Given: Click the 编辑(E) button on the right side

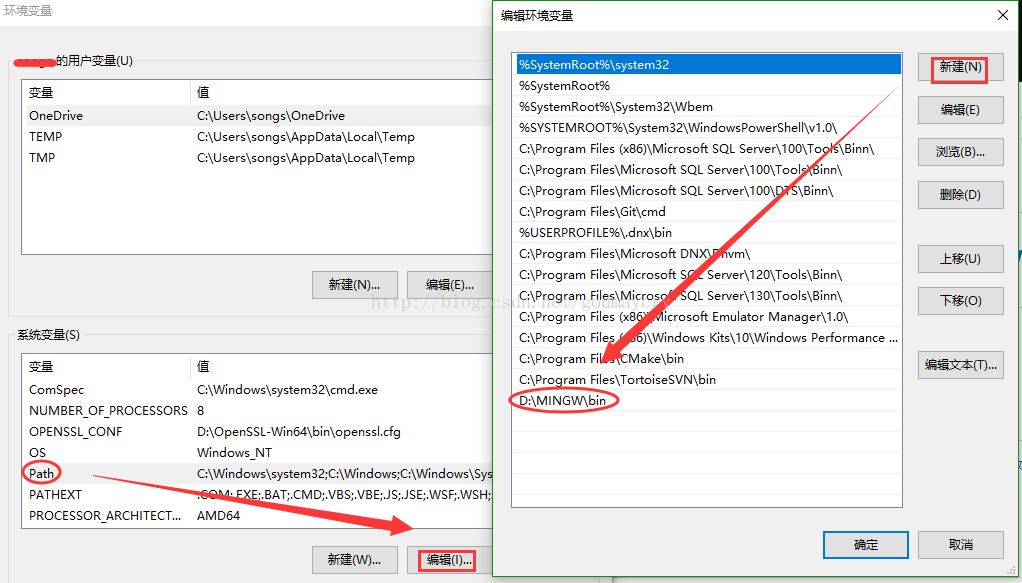Looking at the screenshot, I should (x=959, y=110).
